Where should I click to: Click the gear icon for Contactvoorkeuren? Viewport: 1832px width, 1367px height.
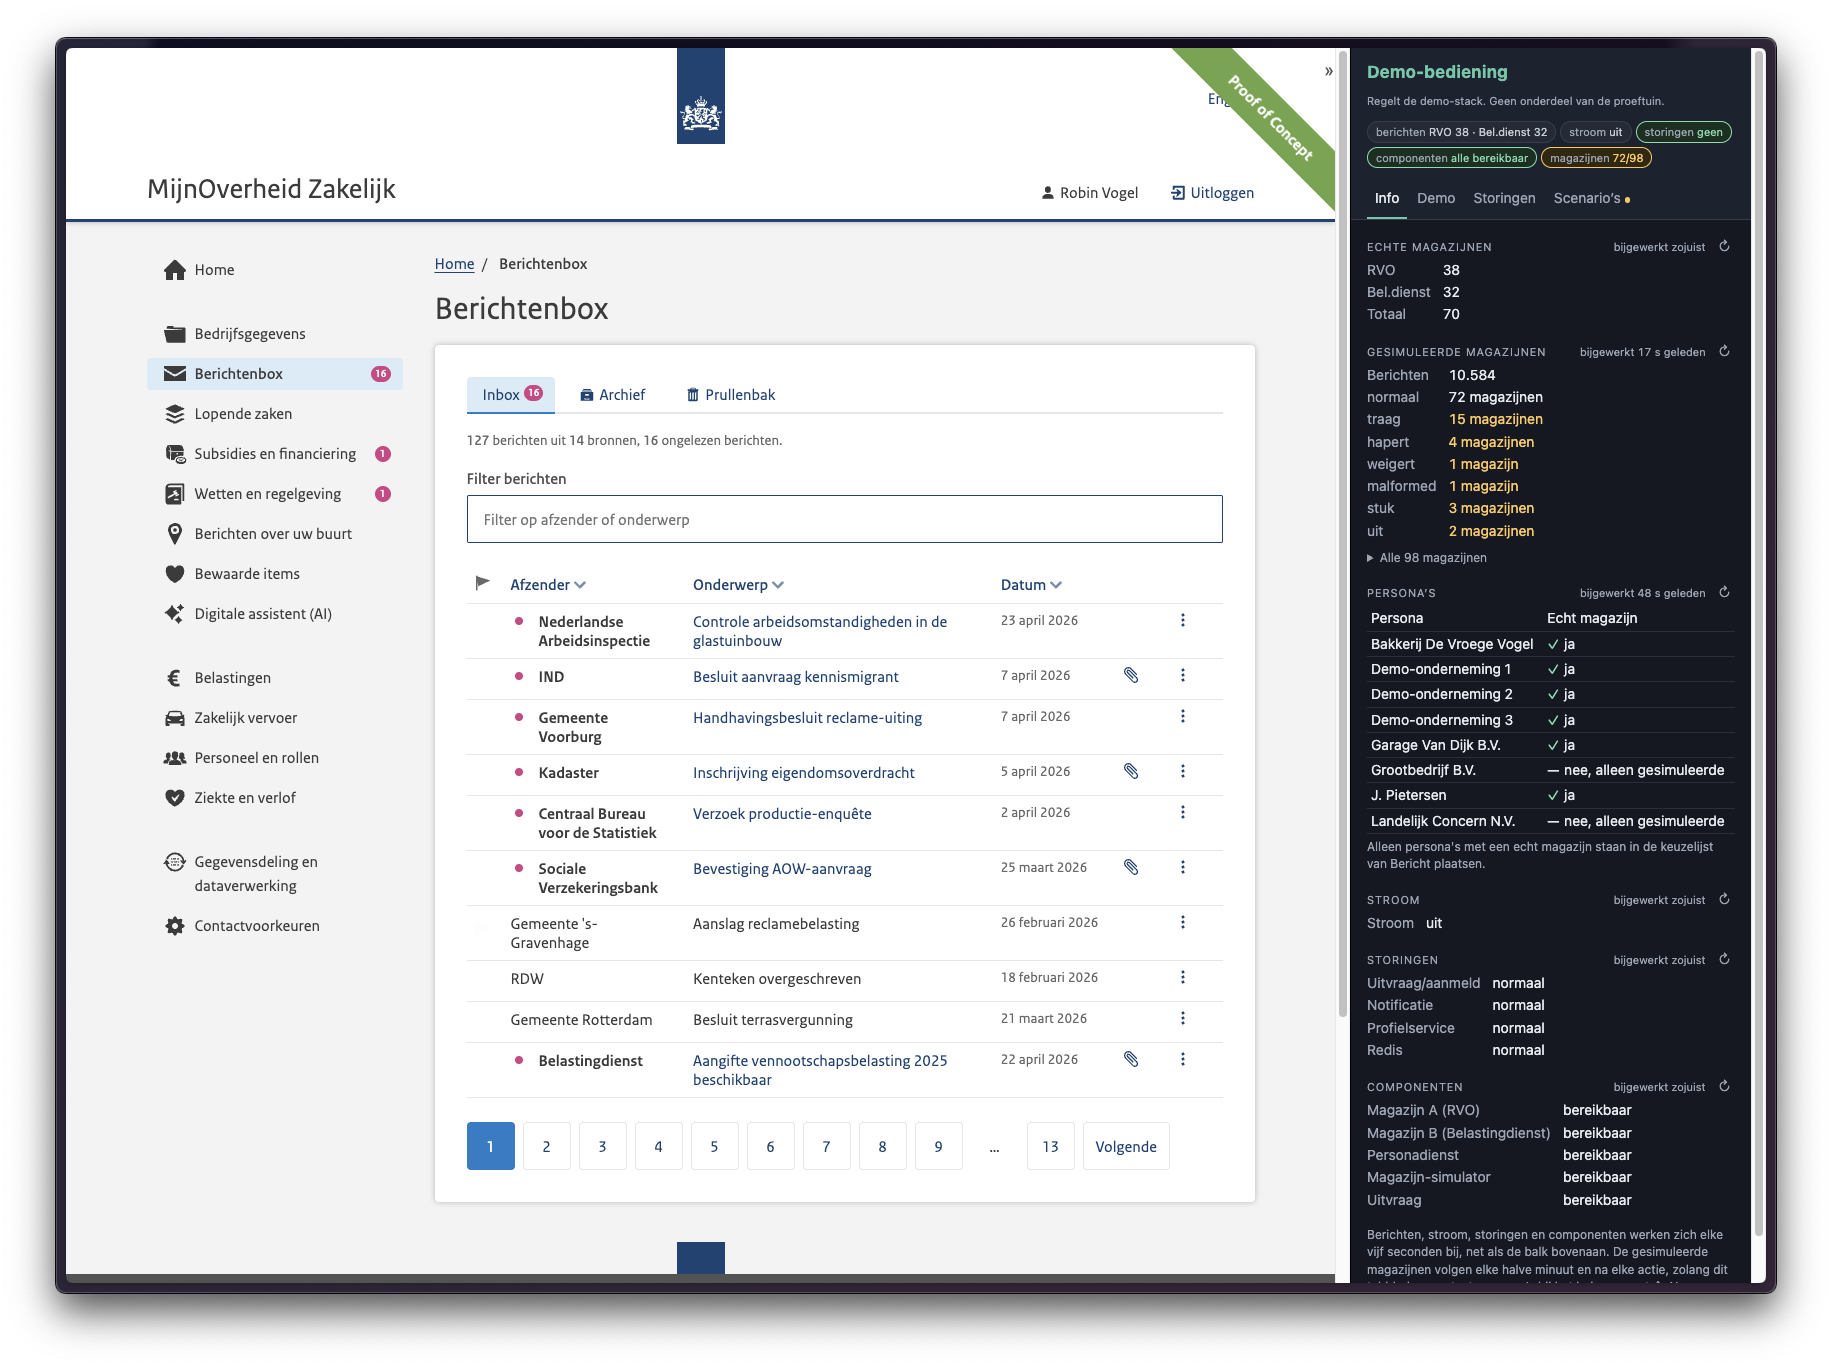pos(175,926)
